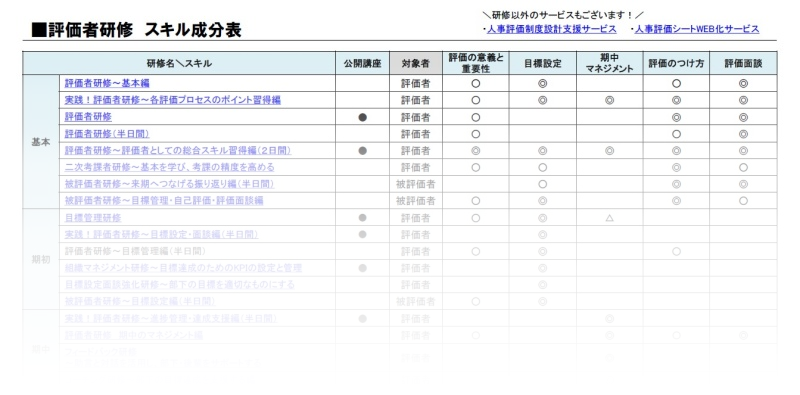Click 対象者 cell 被評価者 in 振り返り編 row
This screenshot has width=800, height=395.
415,184
